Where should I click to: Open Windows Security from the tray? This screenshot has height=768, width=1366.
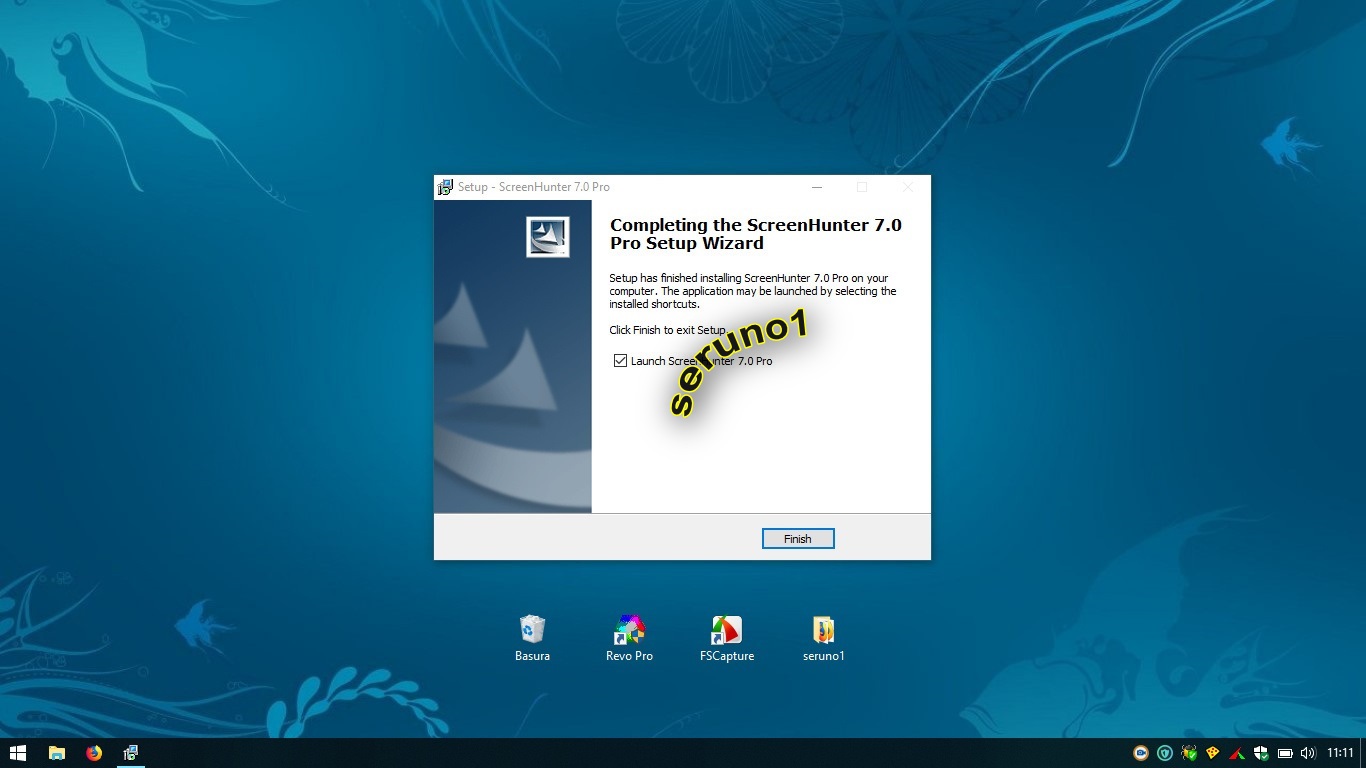tap(1261, 753)
